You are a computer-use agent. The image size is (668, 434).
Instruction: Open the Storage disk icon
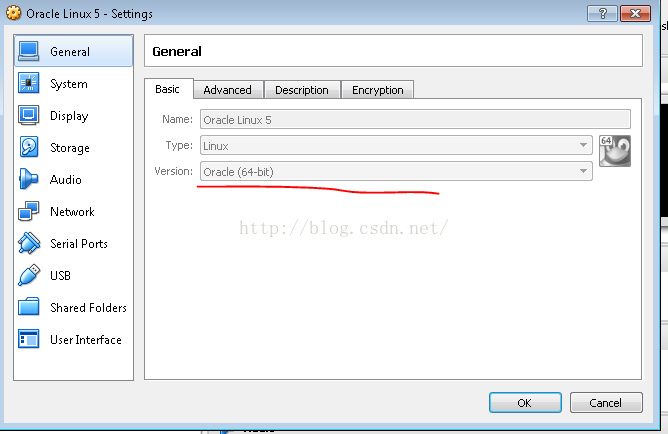(29, 147)
